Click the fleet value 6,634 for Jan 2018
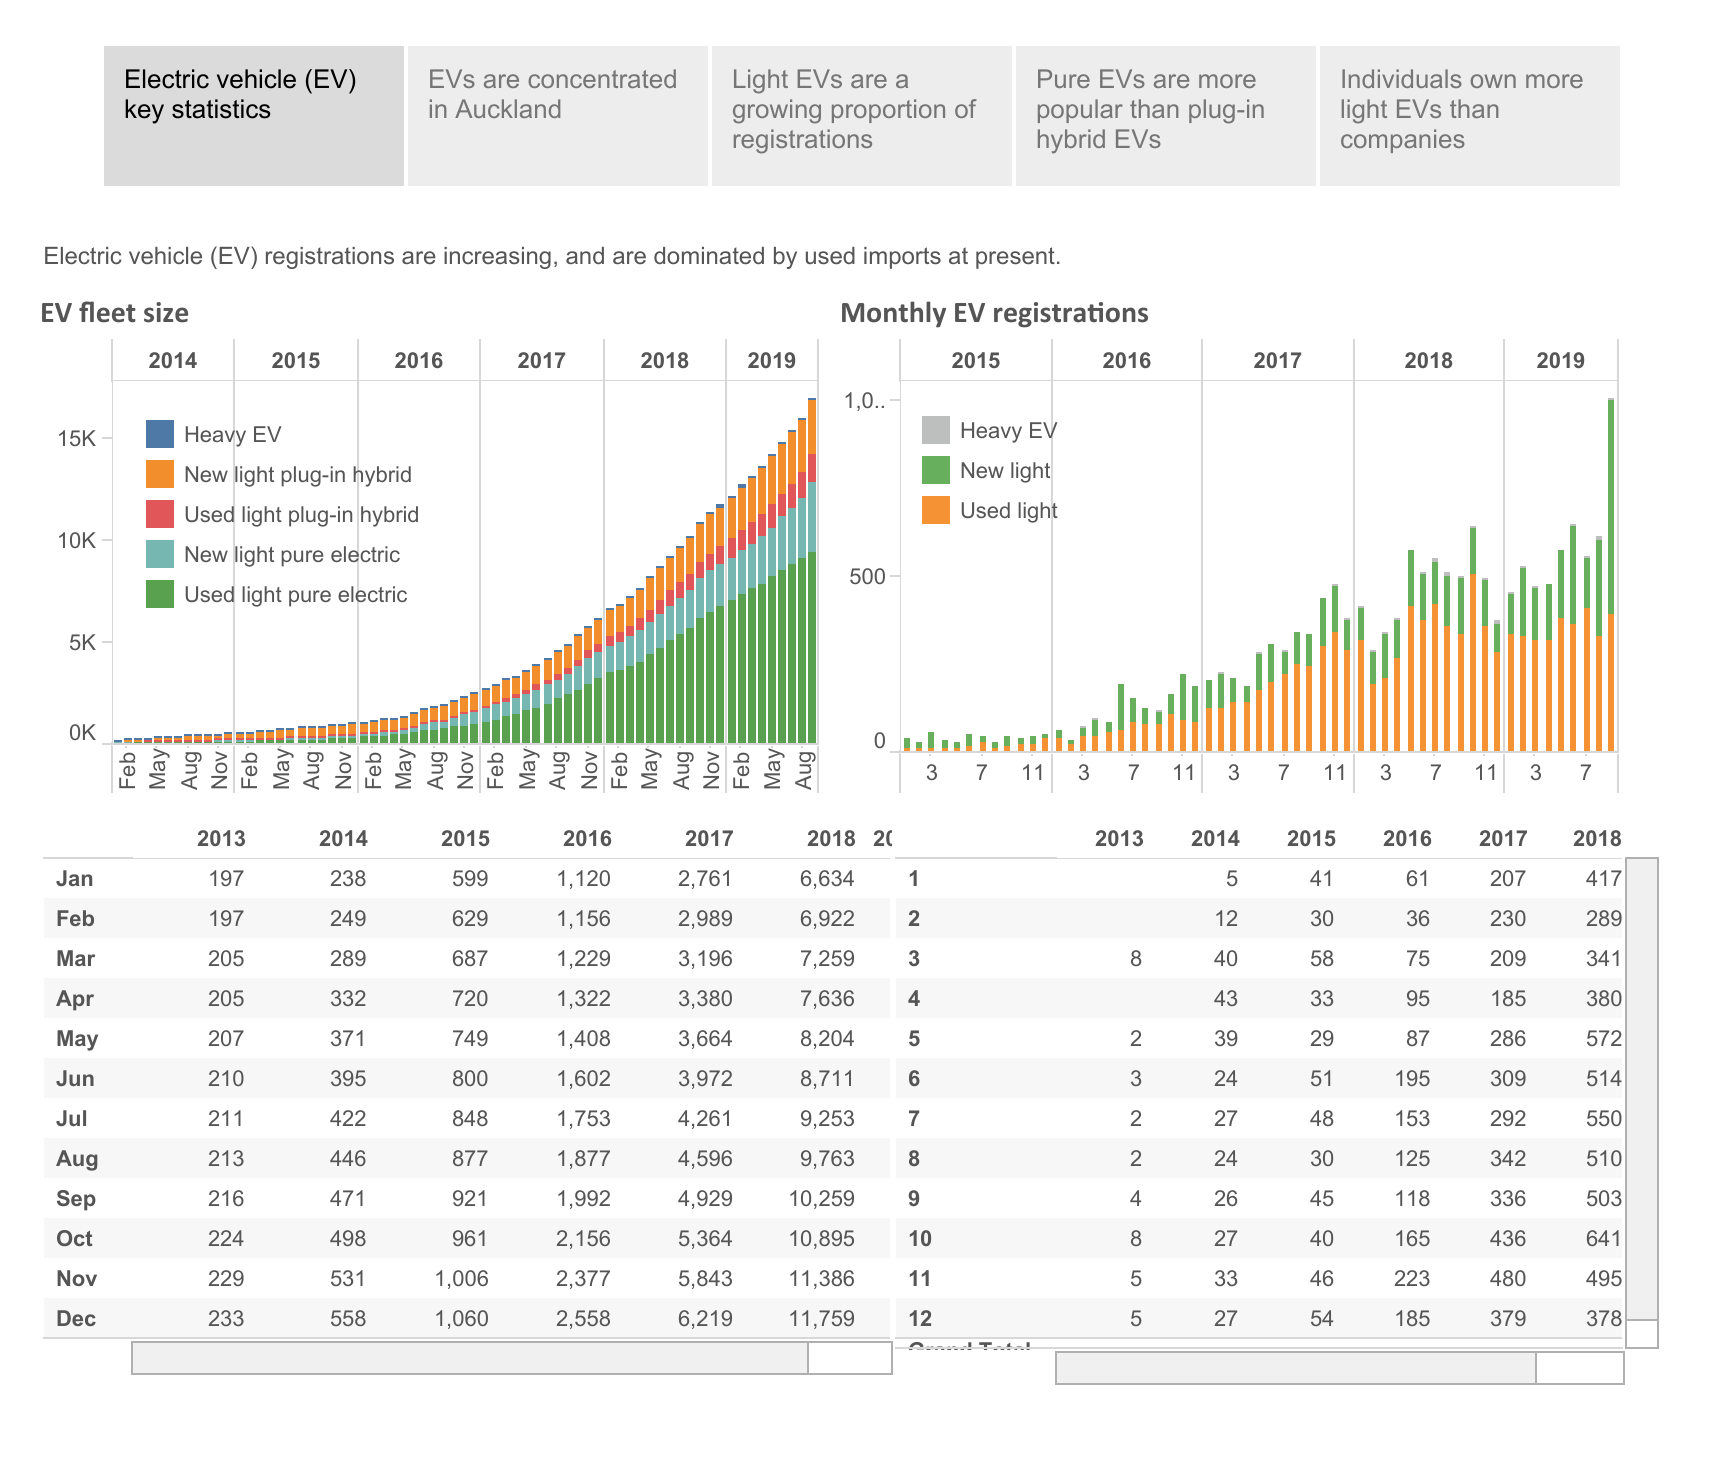The image size is (1718, 1458). point(827,879)
